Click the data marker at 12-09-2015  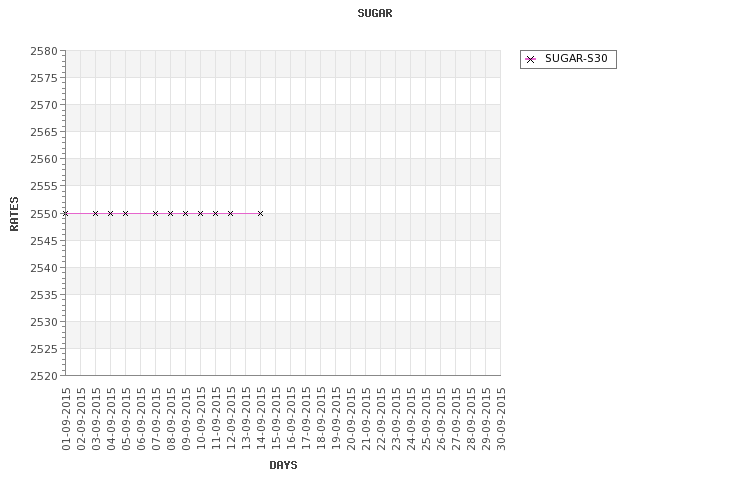pyautogui.click(x=231, y=213)
